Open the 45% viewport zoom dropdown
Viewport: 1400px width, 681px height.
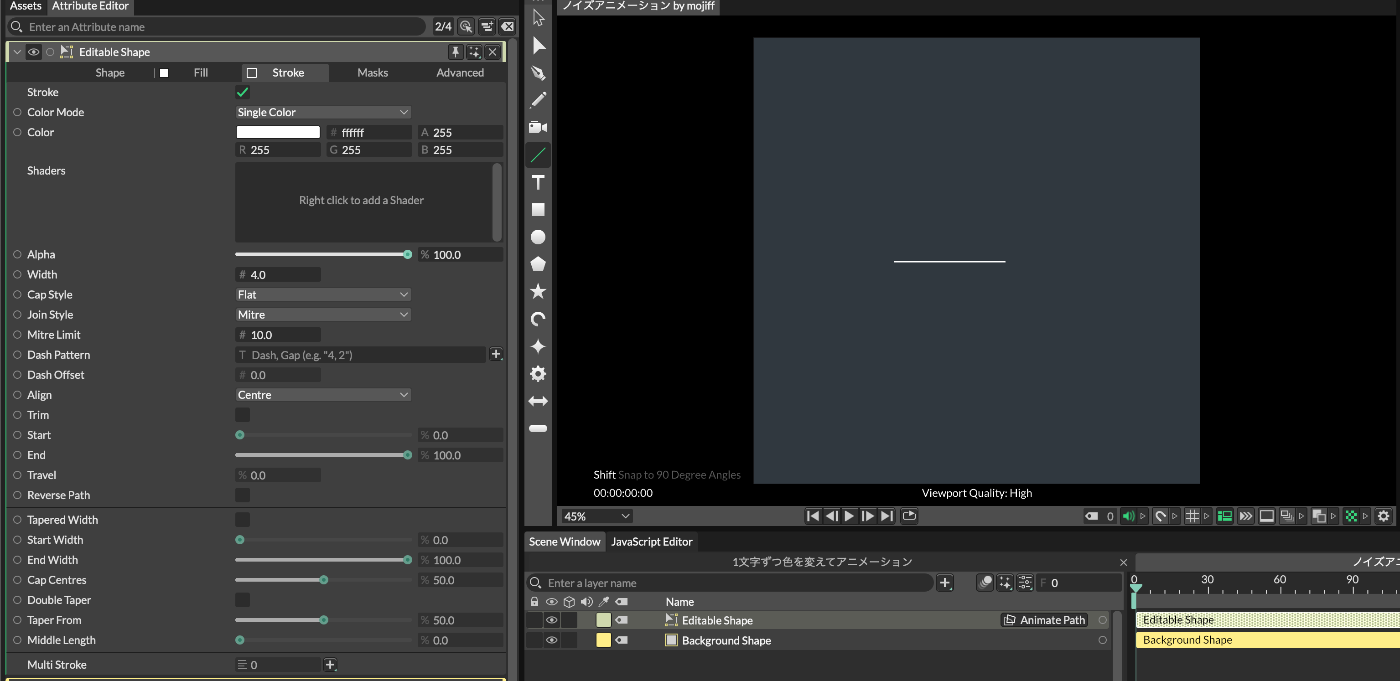point(597,516)
